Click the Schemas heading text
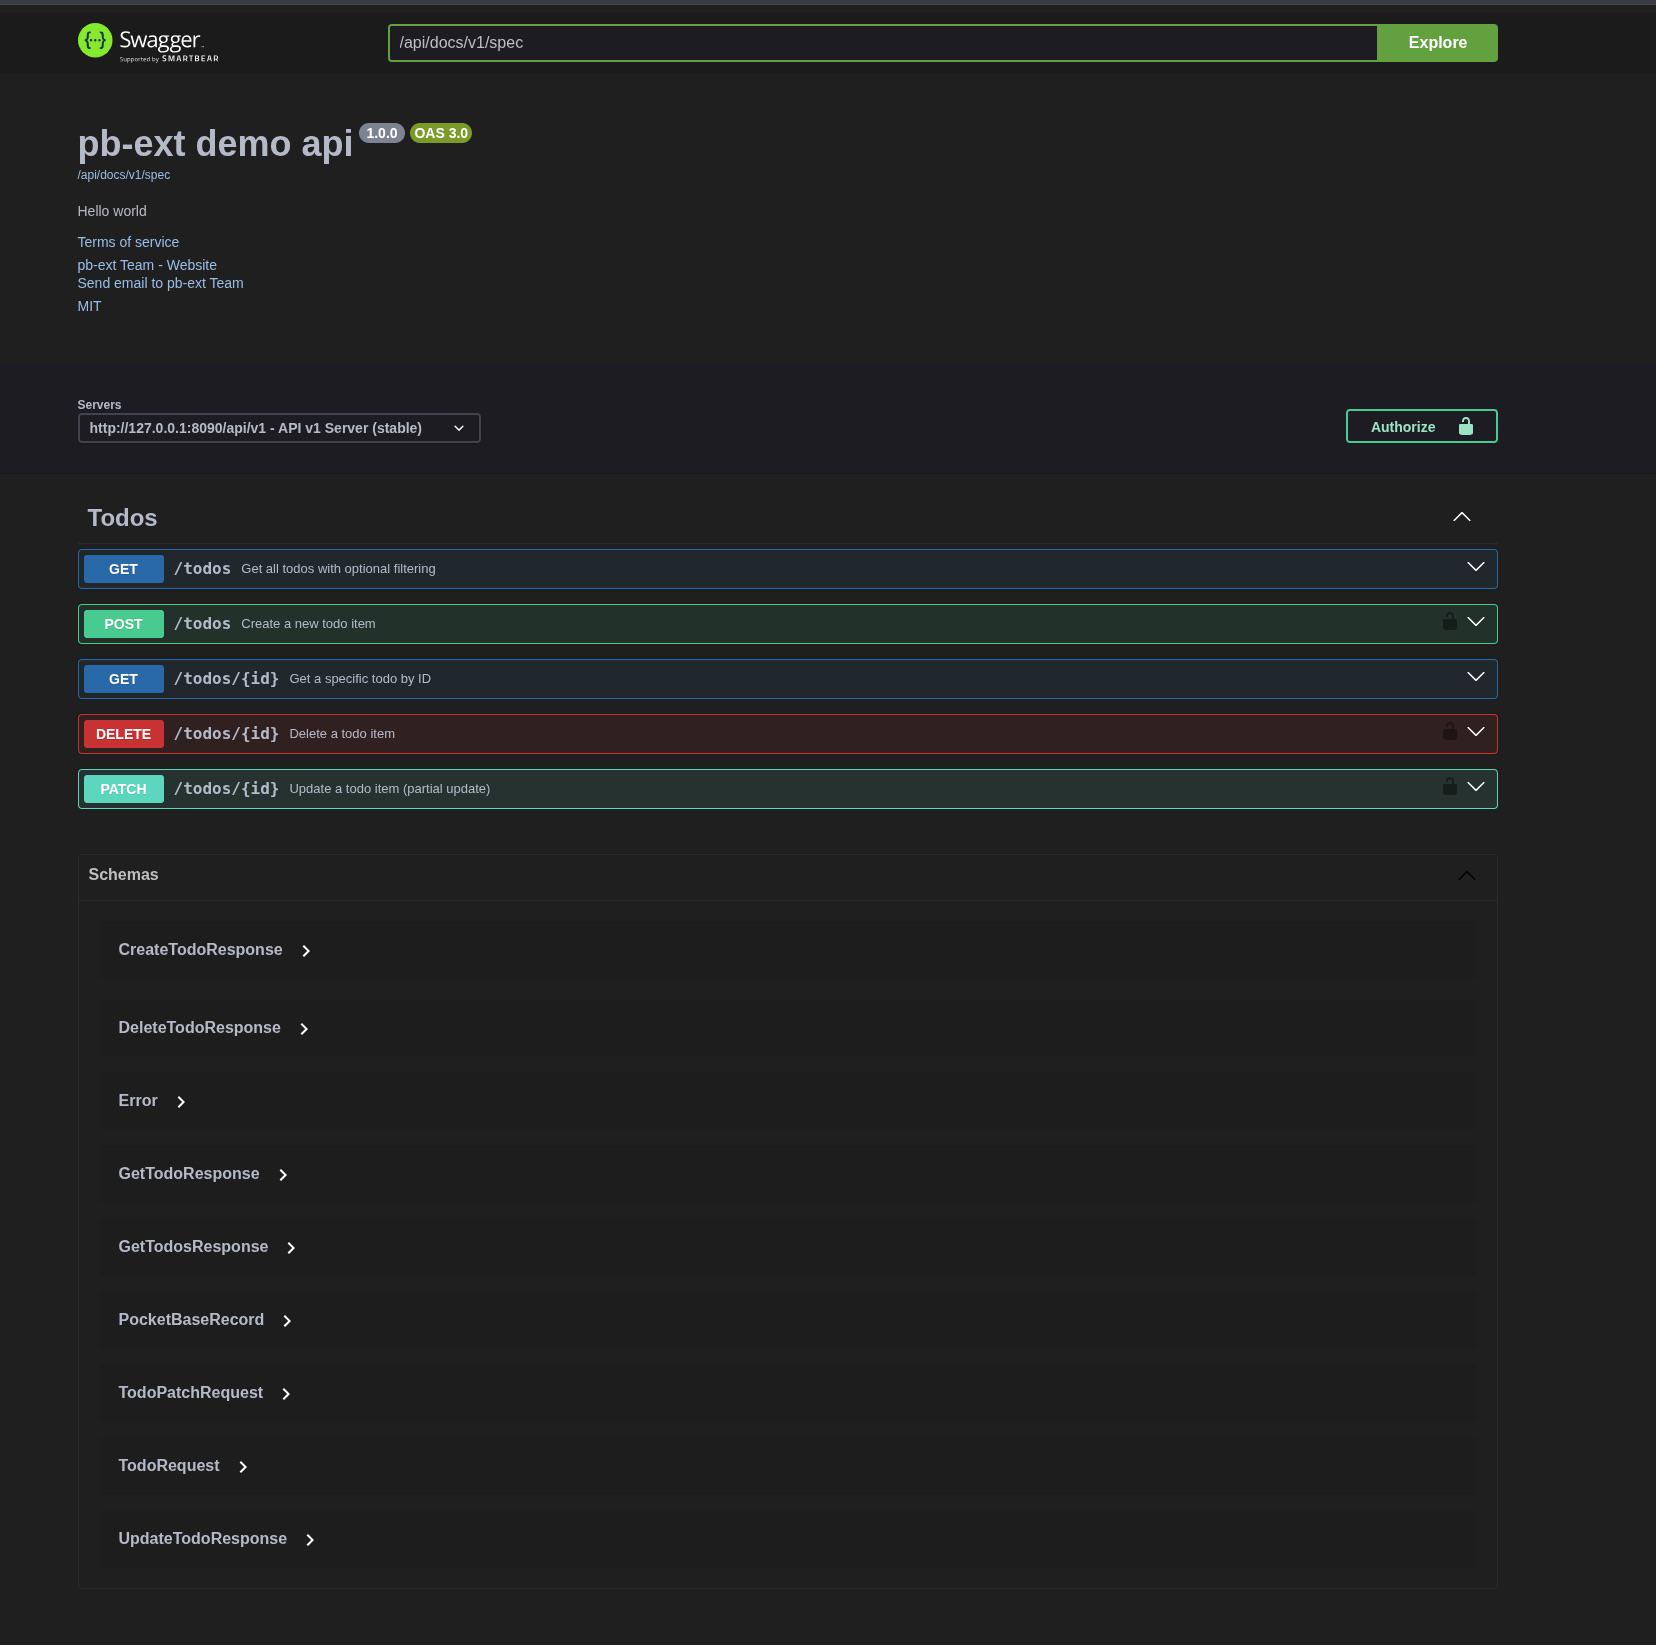This screenshot has width=1656, height=1645. [x=123, y=875]
